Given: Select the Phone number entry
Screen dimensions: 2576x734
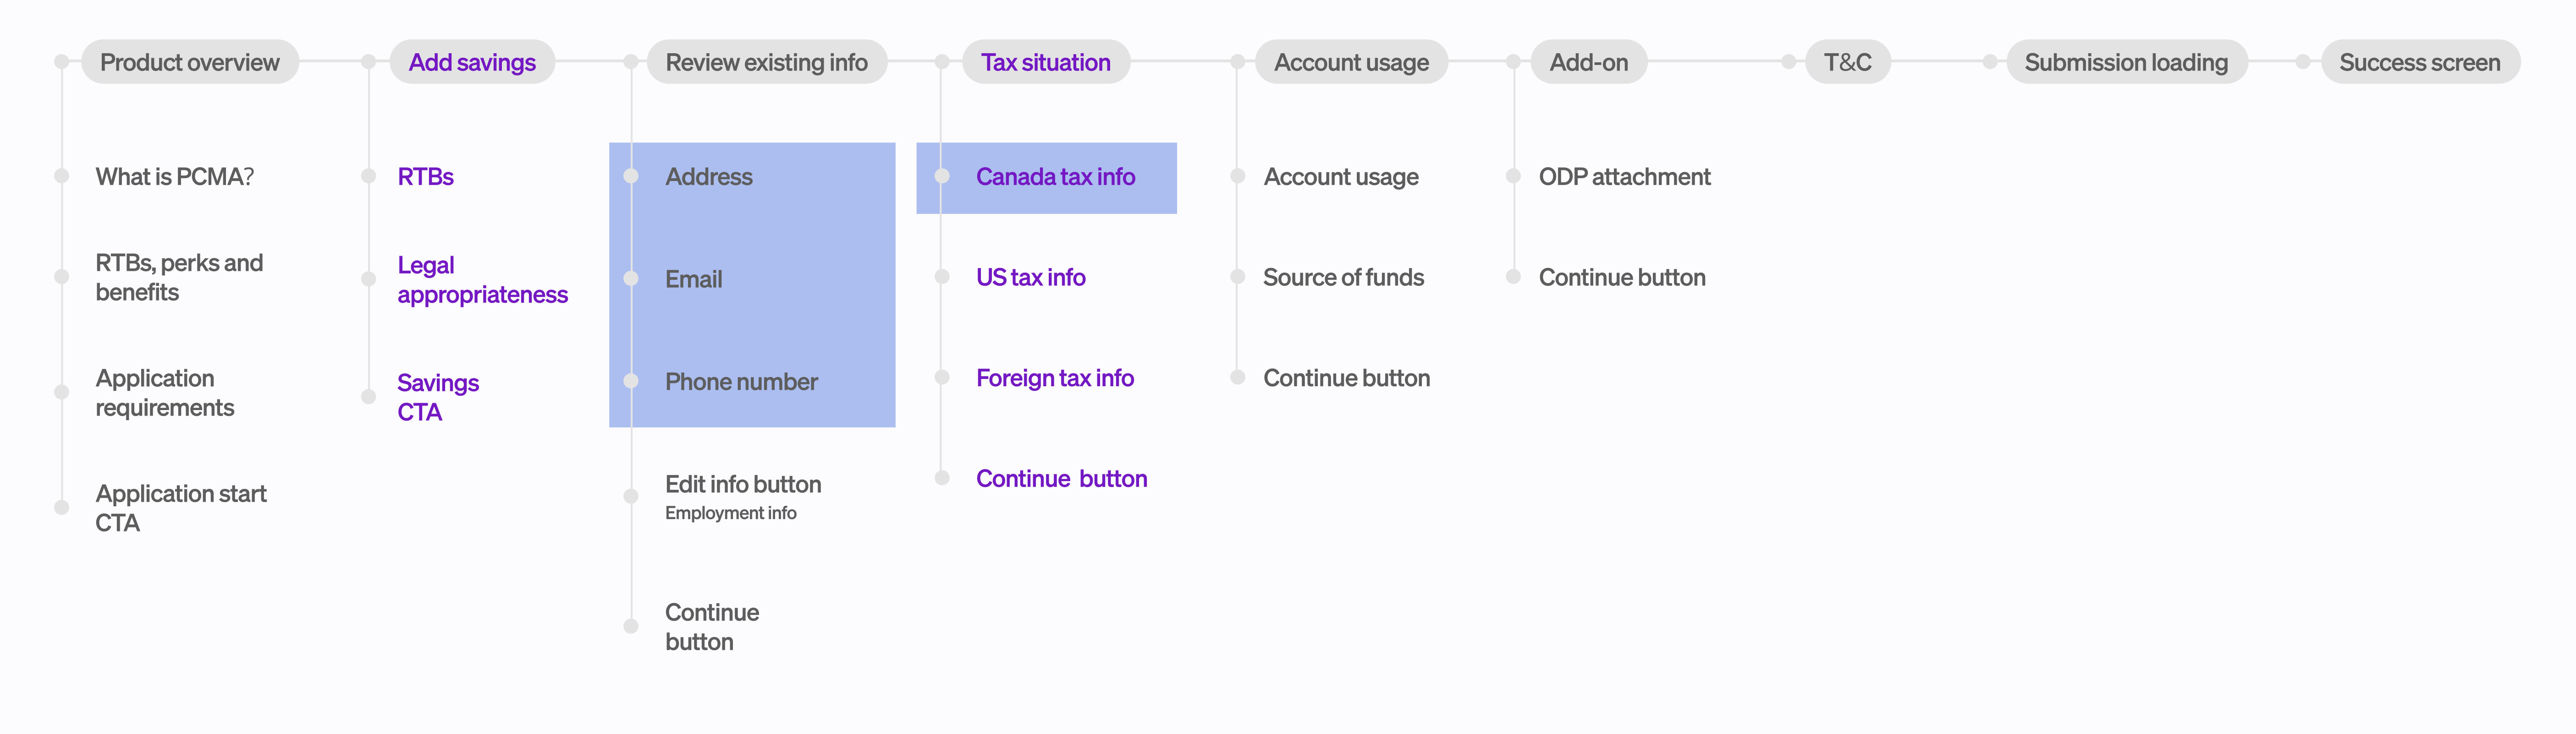Looking at the screenshot, I should pyautogui.click(x=741, y=382).
